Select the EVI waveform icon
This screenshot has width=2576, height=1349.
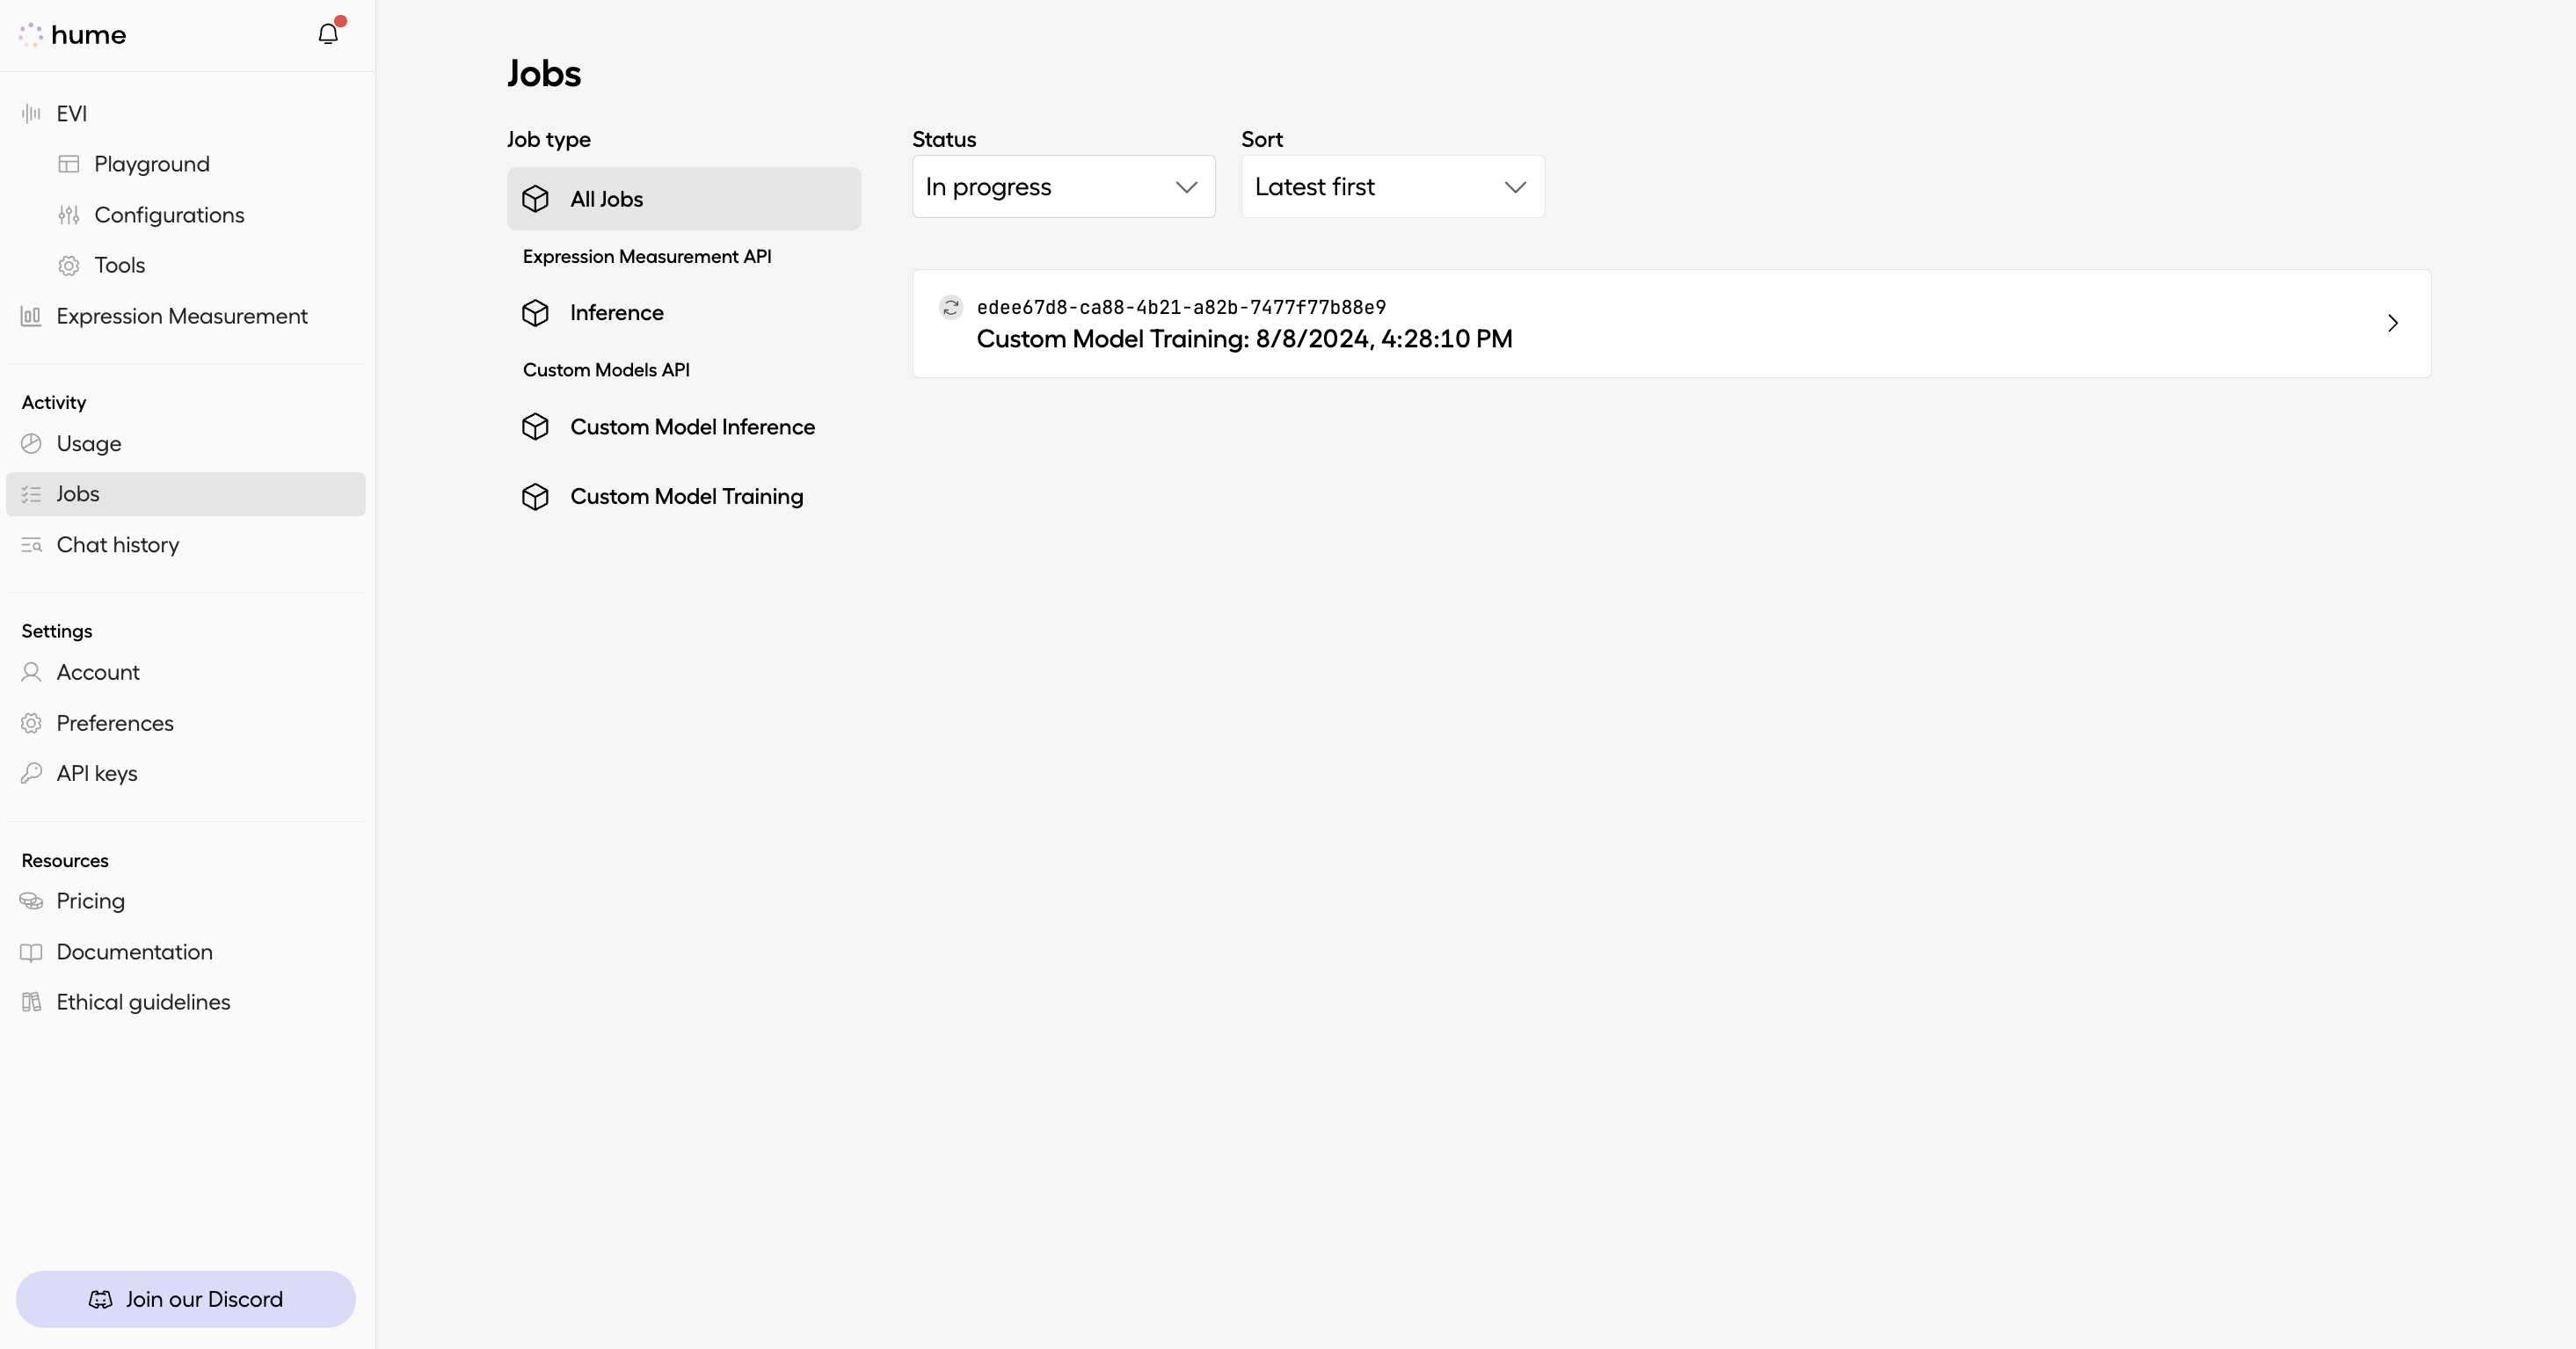pos(31,112)
